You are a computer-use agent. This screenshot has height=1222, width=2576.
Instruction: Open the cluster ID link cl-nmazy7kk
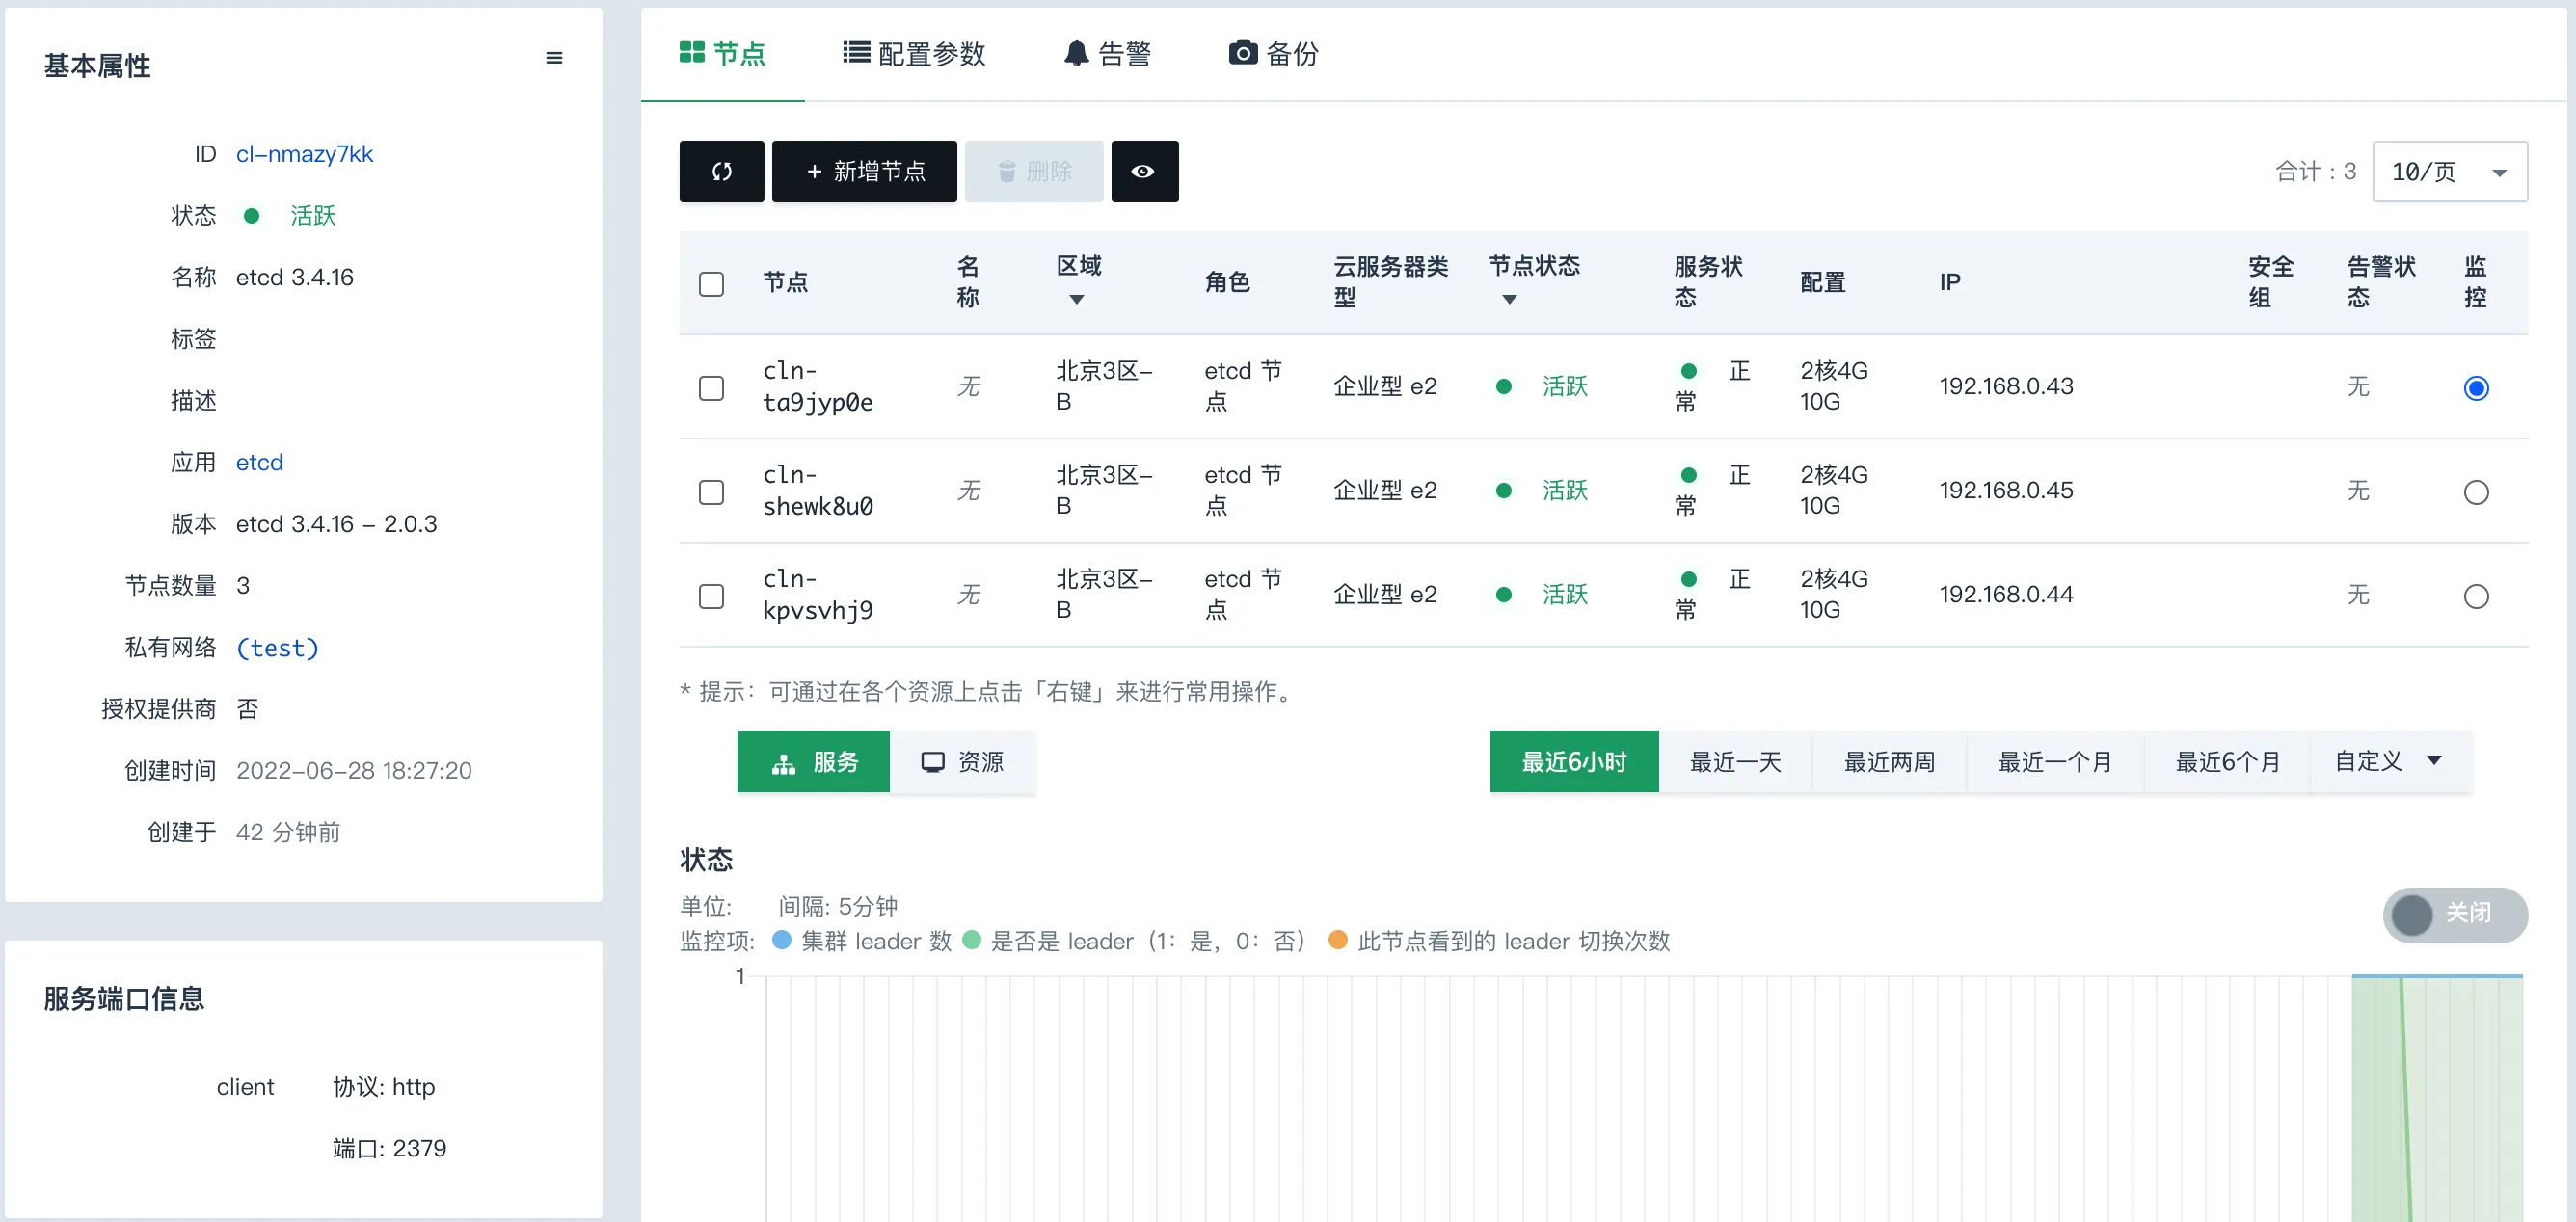click(x=304, y=154)
